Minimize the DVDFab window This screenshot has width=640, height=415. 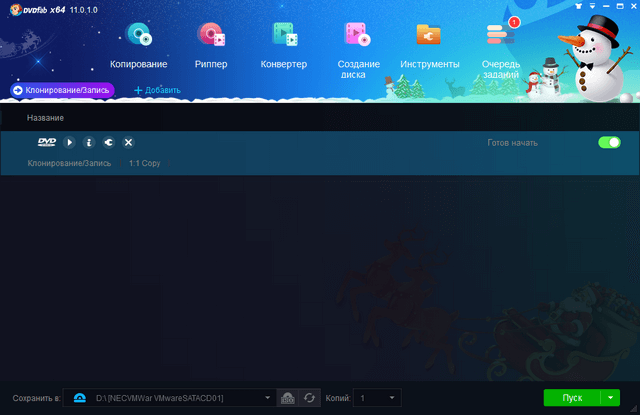pyautogui.click(x=606, y=6)
